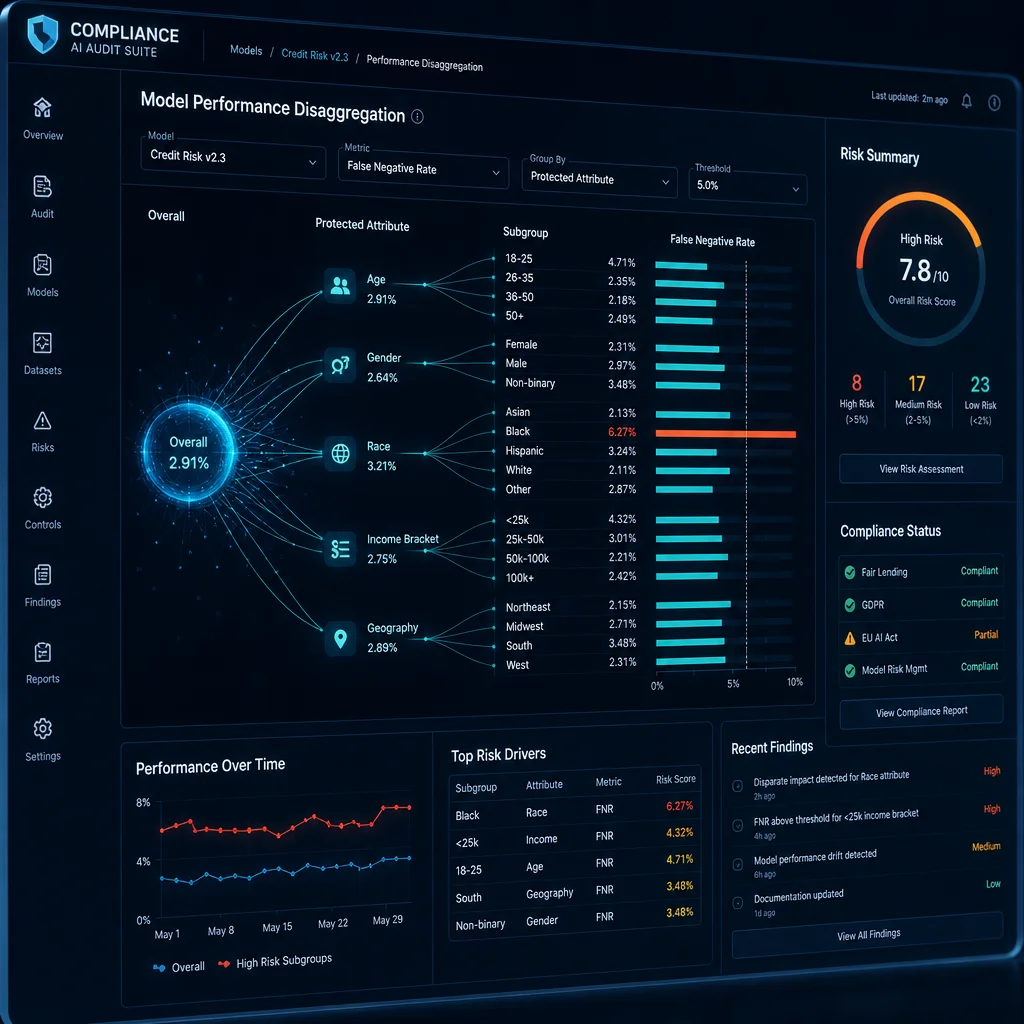1024x1024 pixels.
Task: Open Settings gear in the sidebar
Action: pyautogui.click(x=42, y=729)
